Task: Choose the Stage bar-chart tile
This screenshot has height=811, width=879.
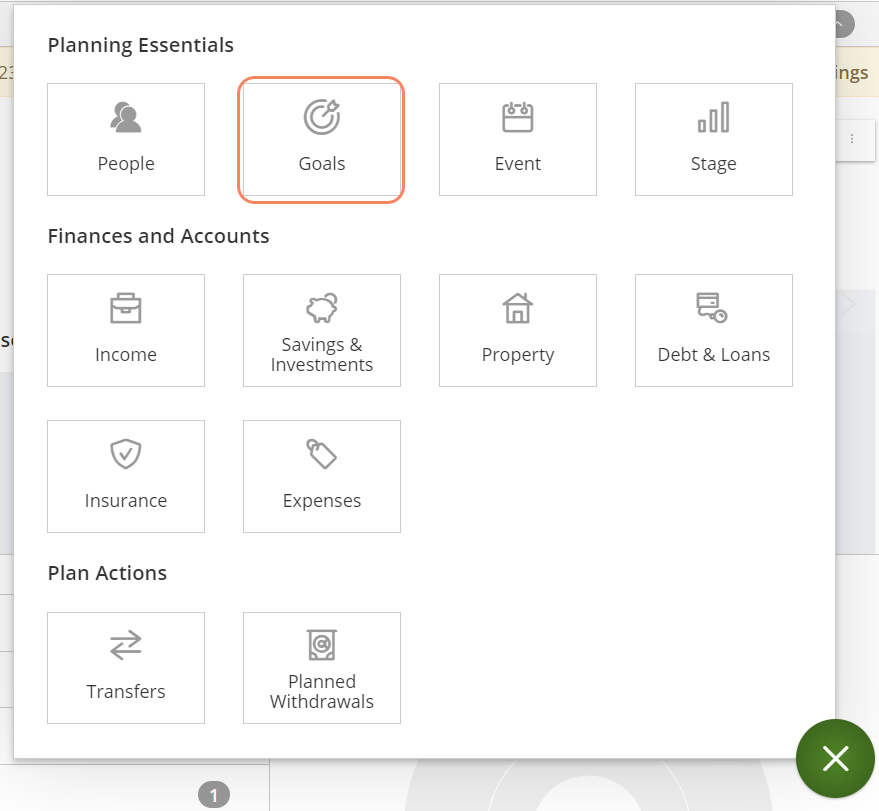Action: point(714,139)
